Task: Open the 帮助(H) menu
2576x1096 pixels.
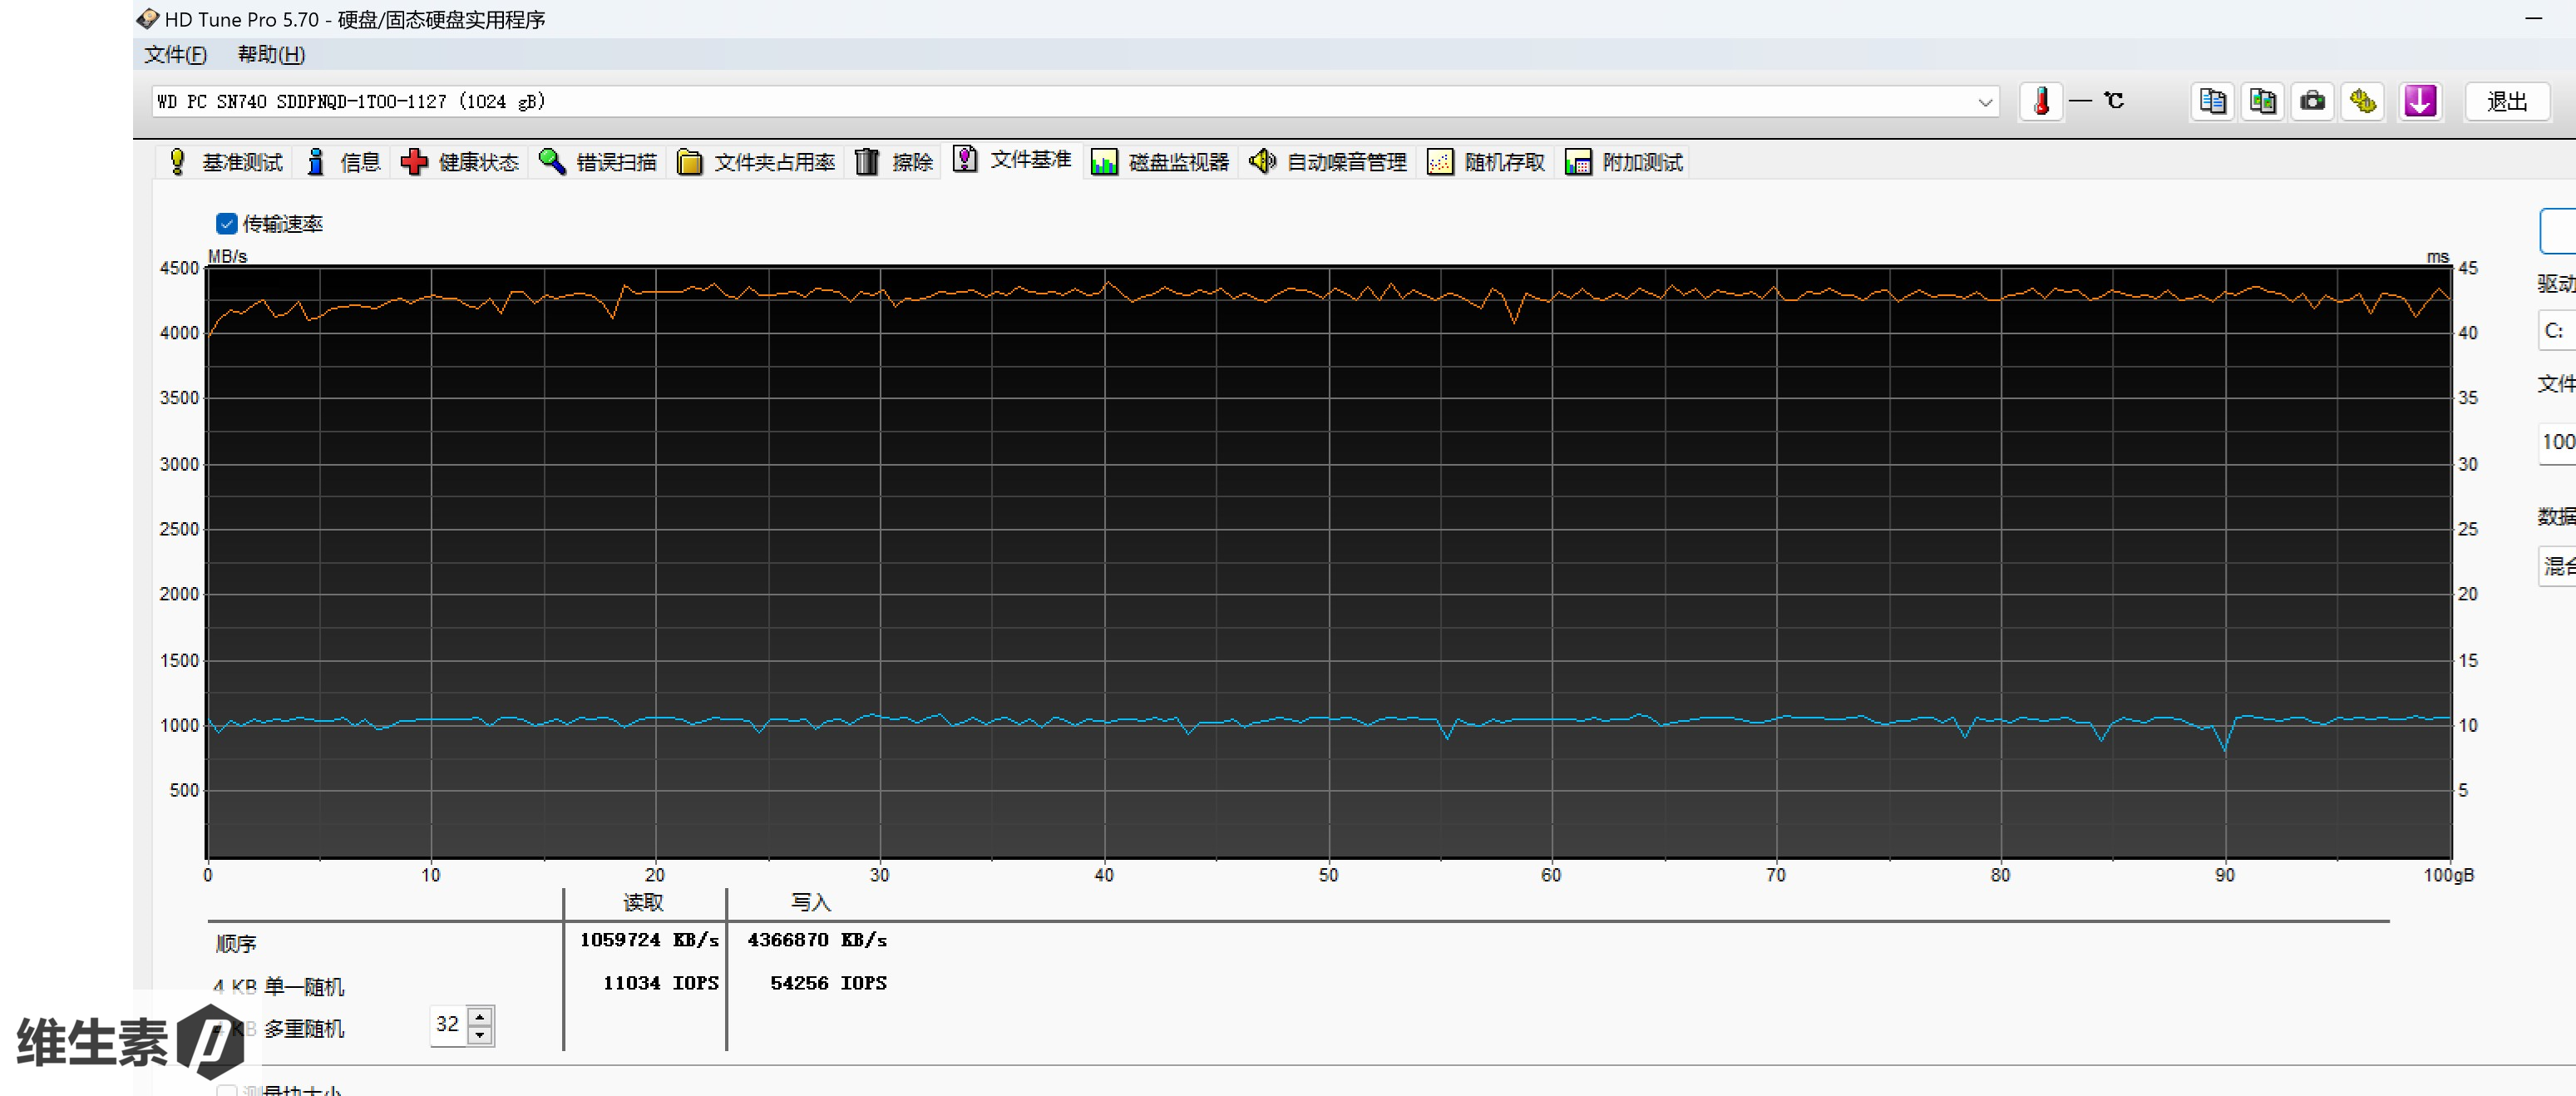Action: pyautogui.click(x=271, y=54)
